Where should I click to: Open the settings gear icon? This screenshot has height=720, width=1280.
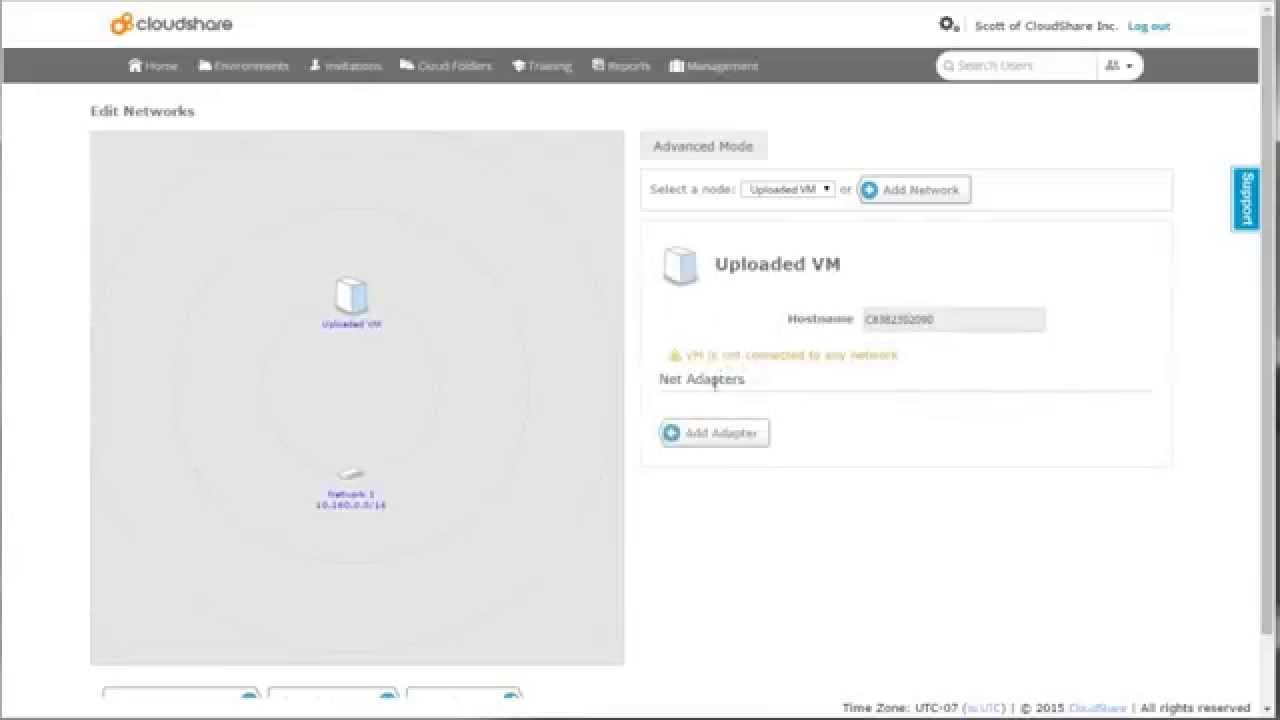click(948, 24)
